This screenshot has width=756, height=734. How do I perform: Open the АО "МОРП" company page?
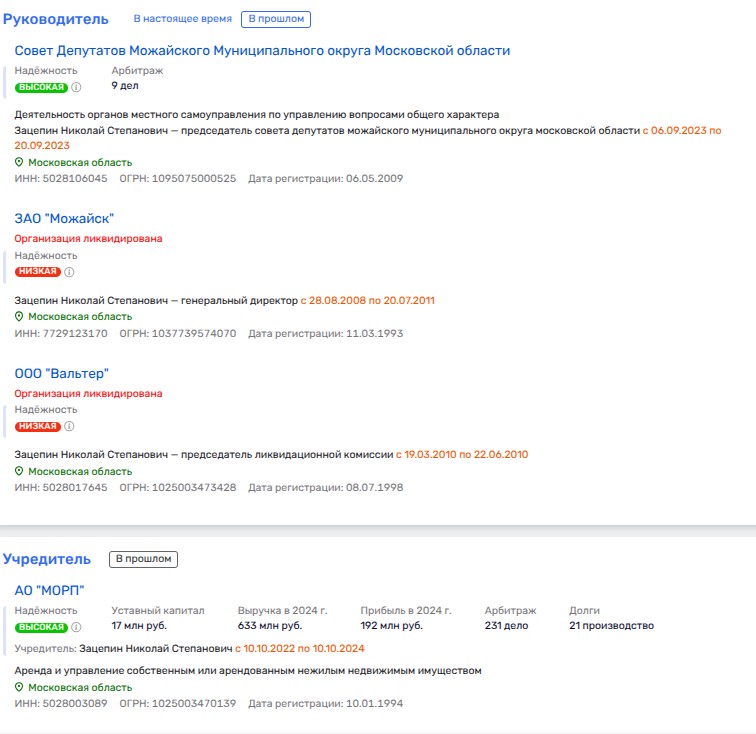pyautogui.click(x=49, y=590)
